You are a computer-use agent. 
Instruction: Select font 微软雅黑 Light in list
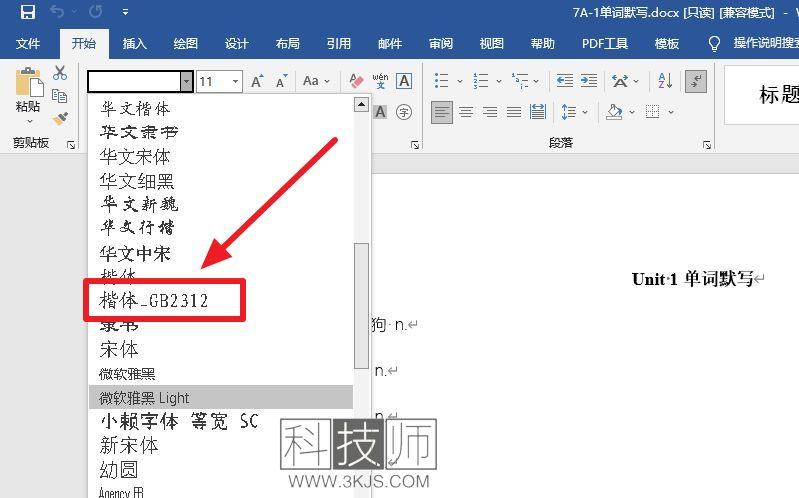pos(221,398)
